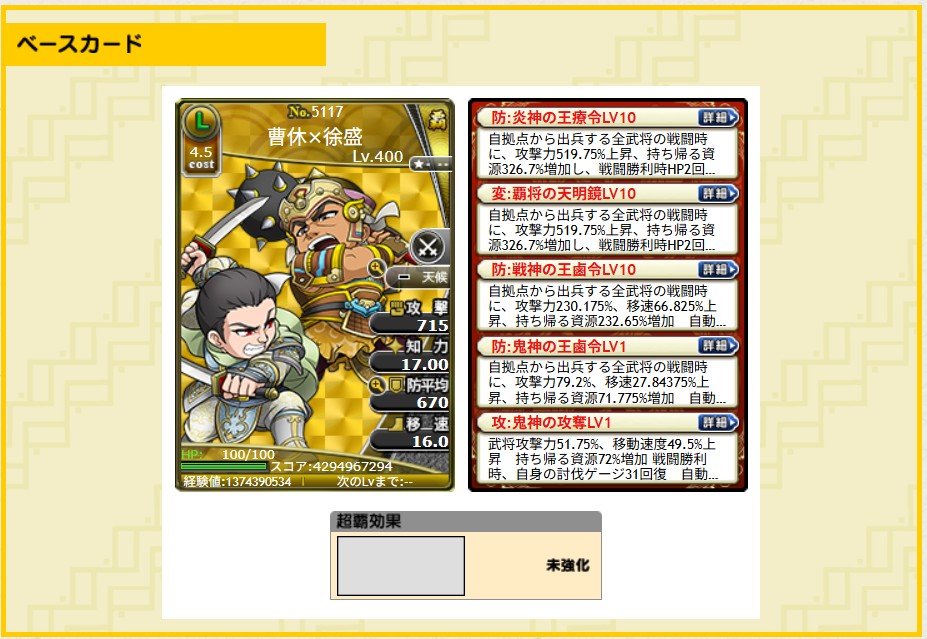927x639 pixels.
Task: Click the 4.5 cost badge
Action: coord(201,158)
